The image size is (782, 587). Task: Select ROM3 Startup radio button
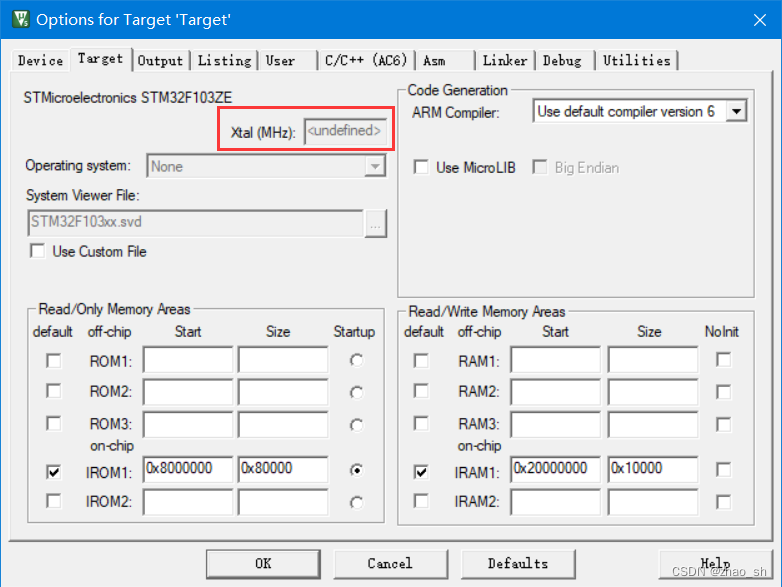point(357,425)
